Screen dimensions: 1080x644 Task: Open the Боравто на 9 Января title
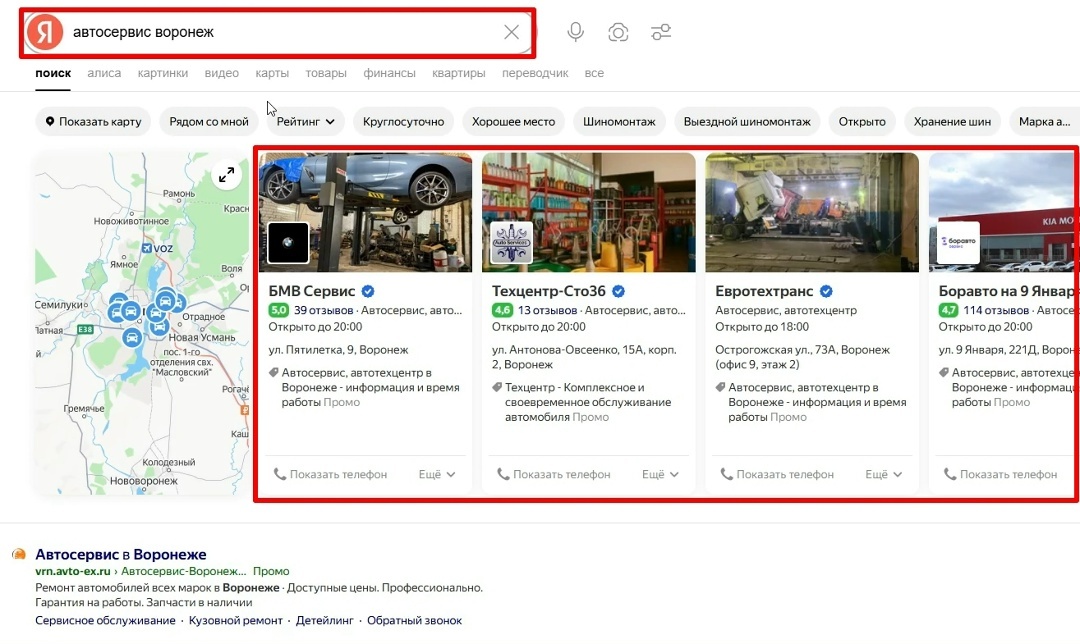pyautogui.click(x=1006, y=291)
